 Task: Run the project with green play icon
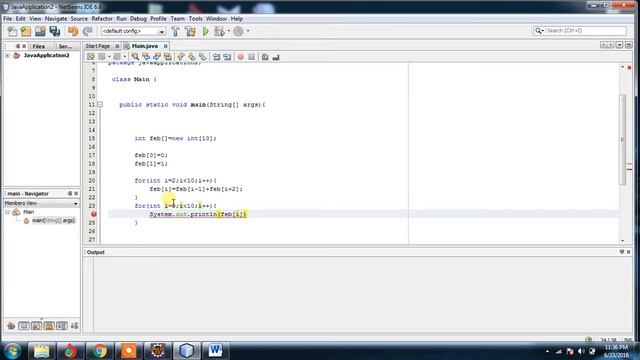[x=205, y=31]
